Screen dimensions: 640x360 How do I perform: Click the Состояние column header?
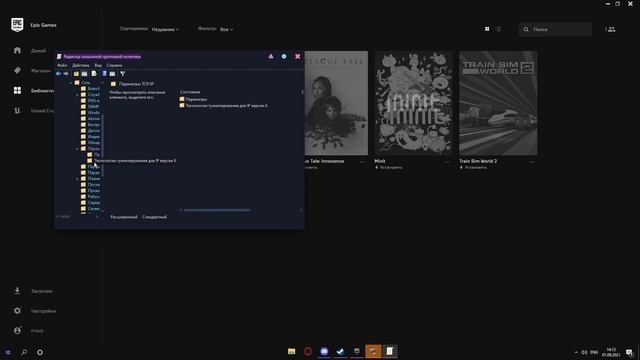coord(190,92)
